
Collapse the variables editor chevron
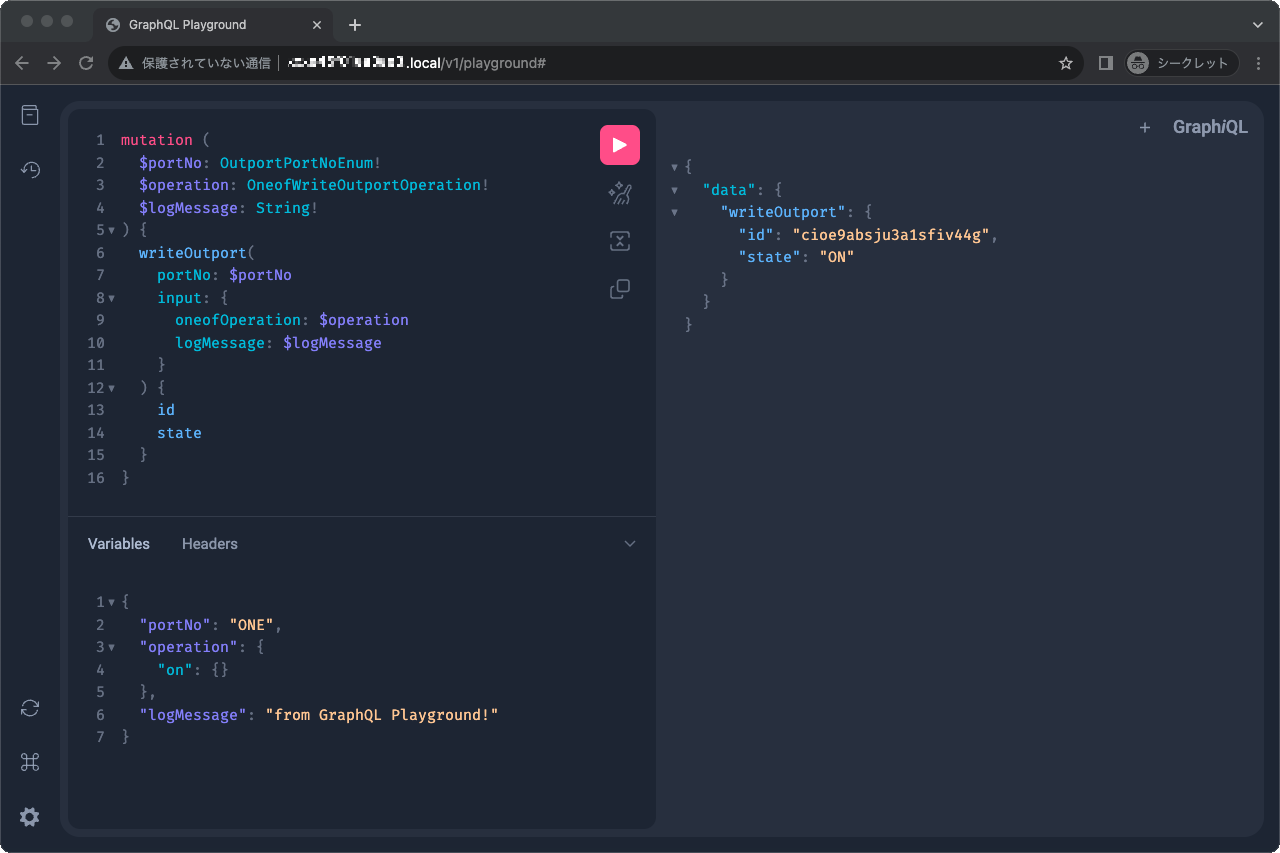pyautogui.click(x=630, y=544)
